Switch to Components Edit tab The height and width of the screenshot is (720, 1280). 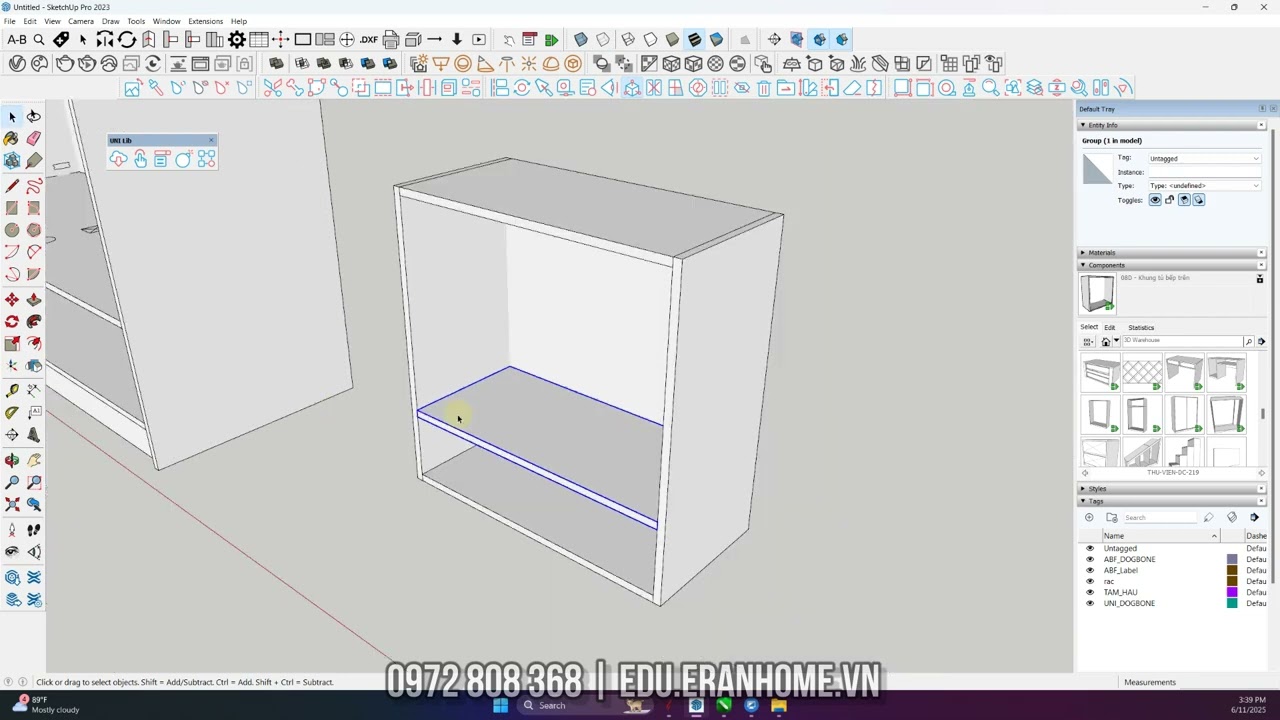(1110, 328)
